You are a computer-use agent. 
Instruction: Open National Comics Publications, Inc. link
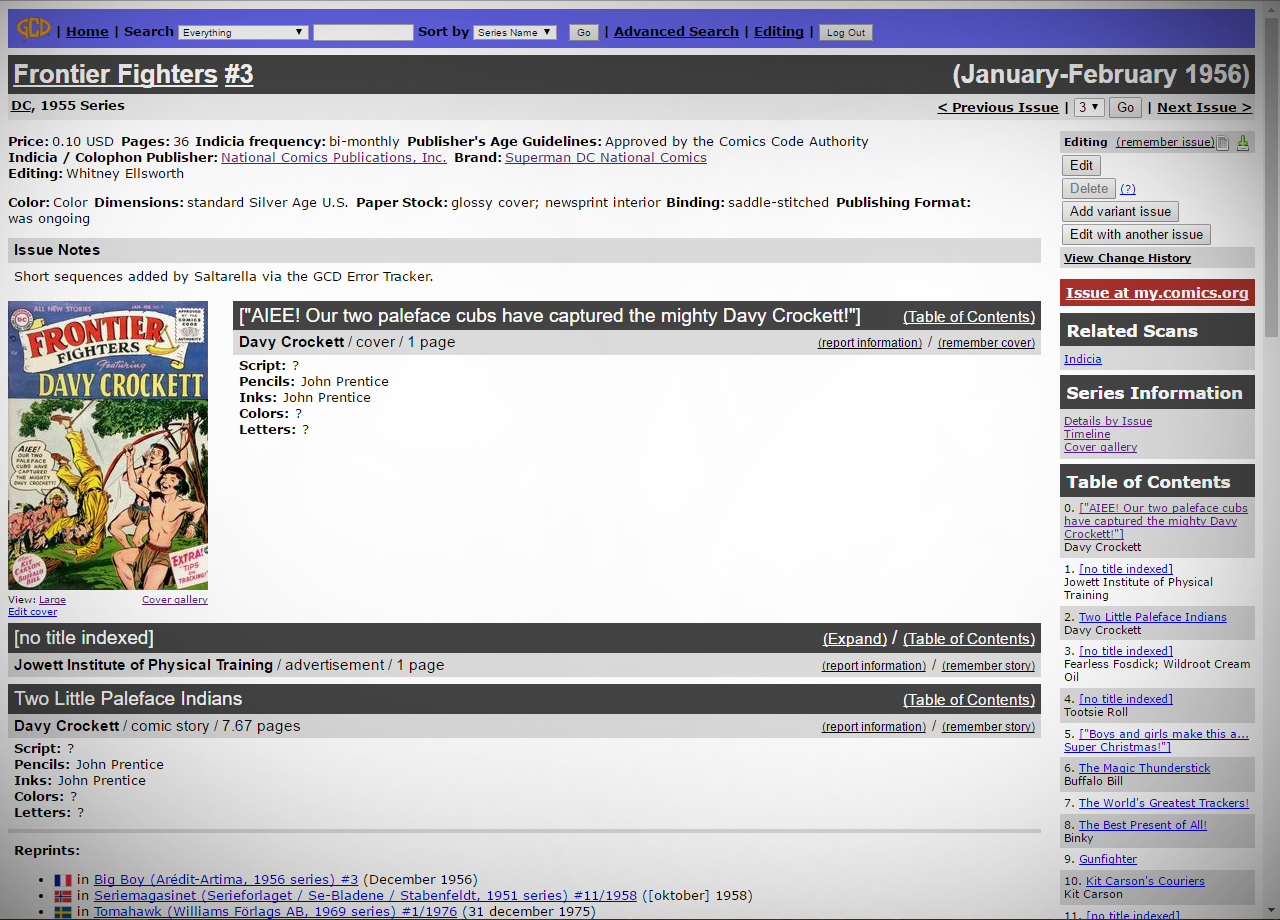pos(334,157)
